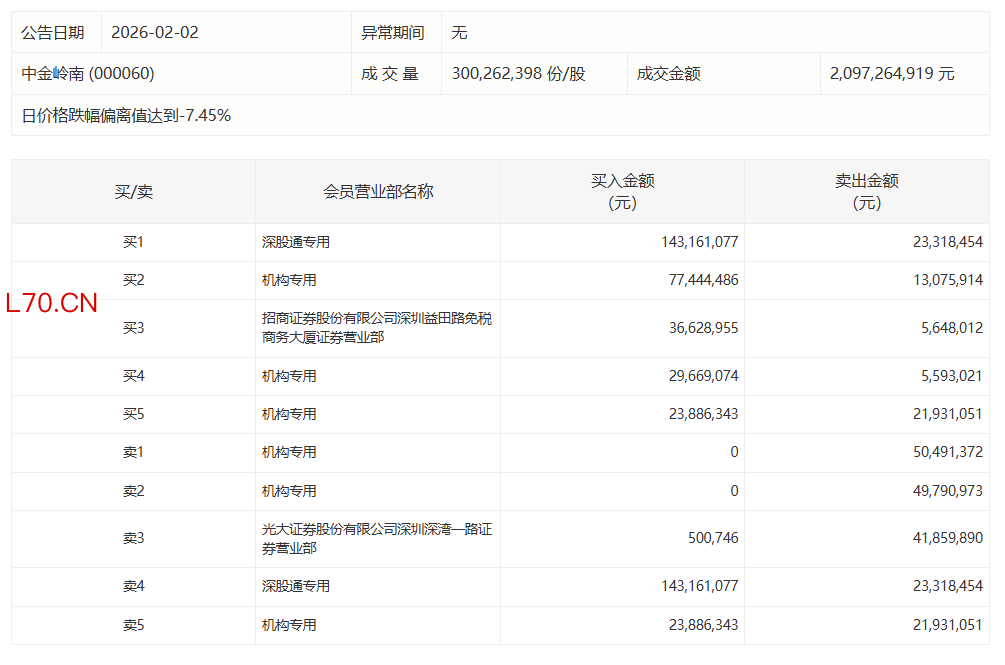
Task: Click the 卖出金额 (元) column header
Action: point(867,191)
